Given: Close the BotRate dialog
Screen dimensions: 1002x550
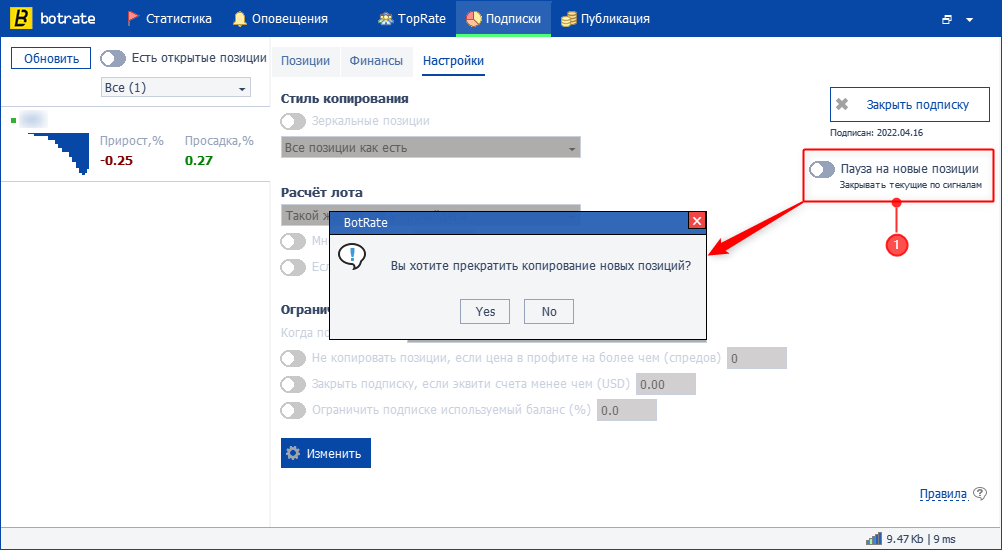Looking at the screenshot, I should tap(697, 221).
